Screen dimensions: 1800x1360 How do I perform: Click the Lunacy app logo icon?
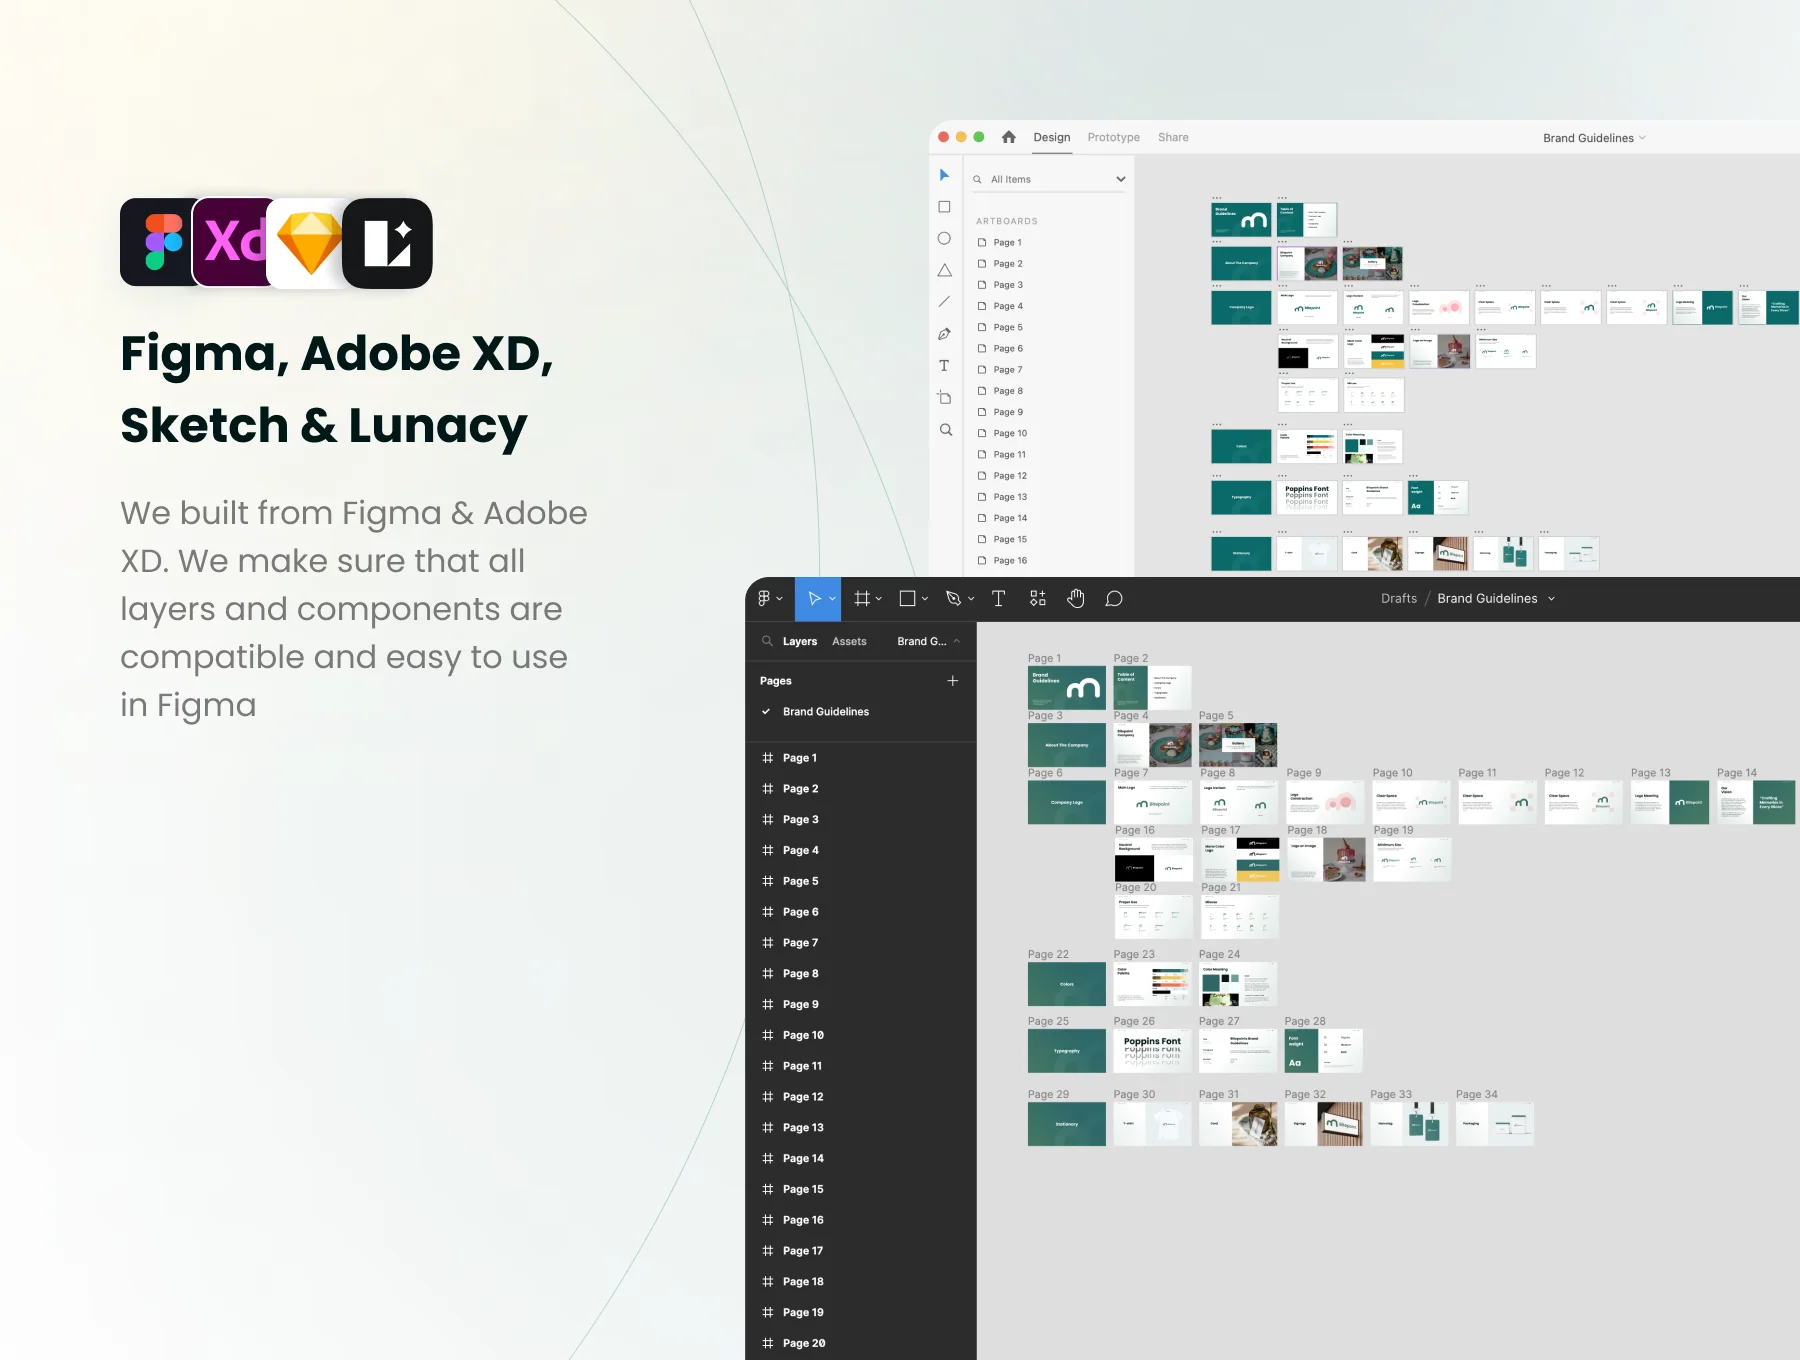388,243
